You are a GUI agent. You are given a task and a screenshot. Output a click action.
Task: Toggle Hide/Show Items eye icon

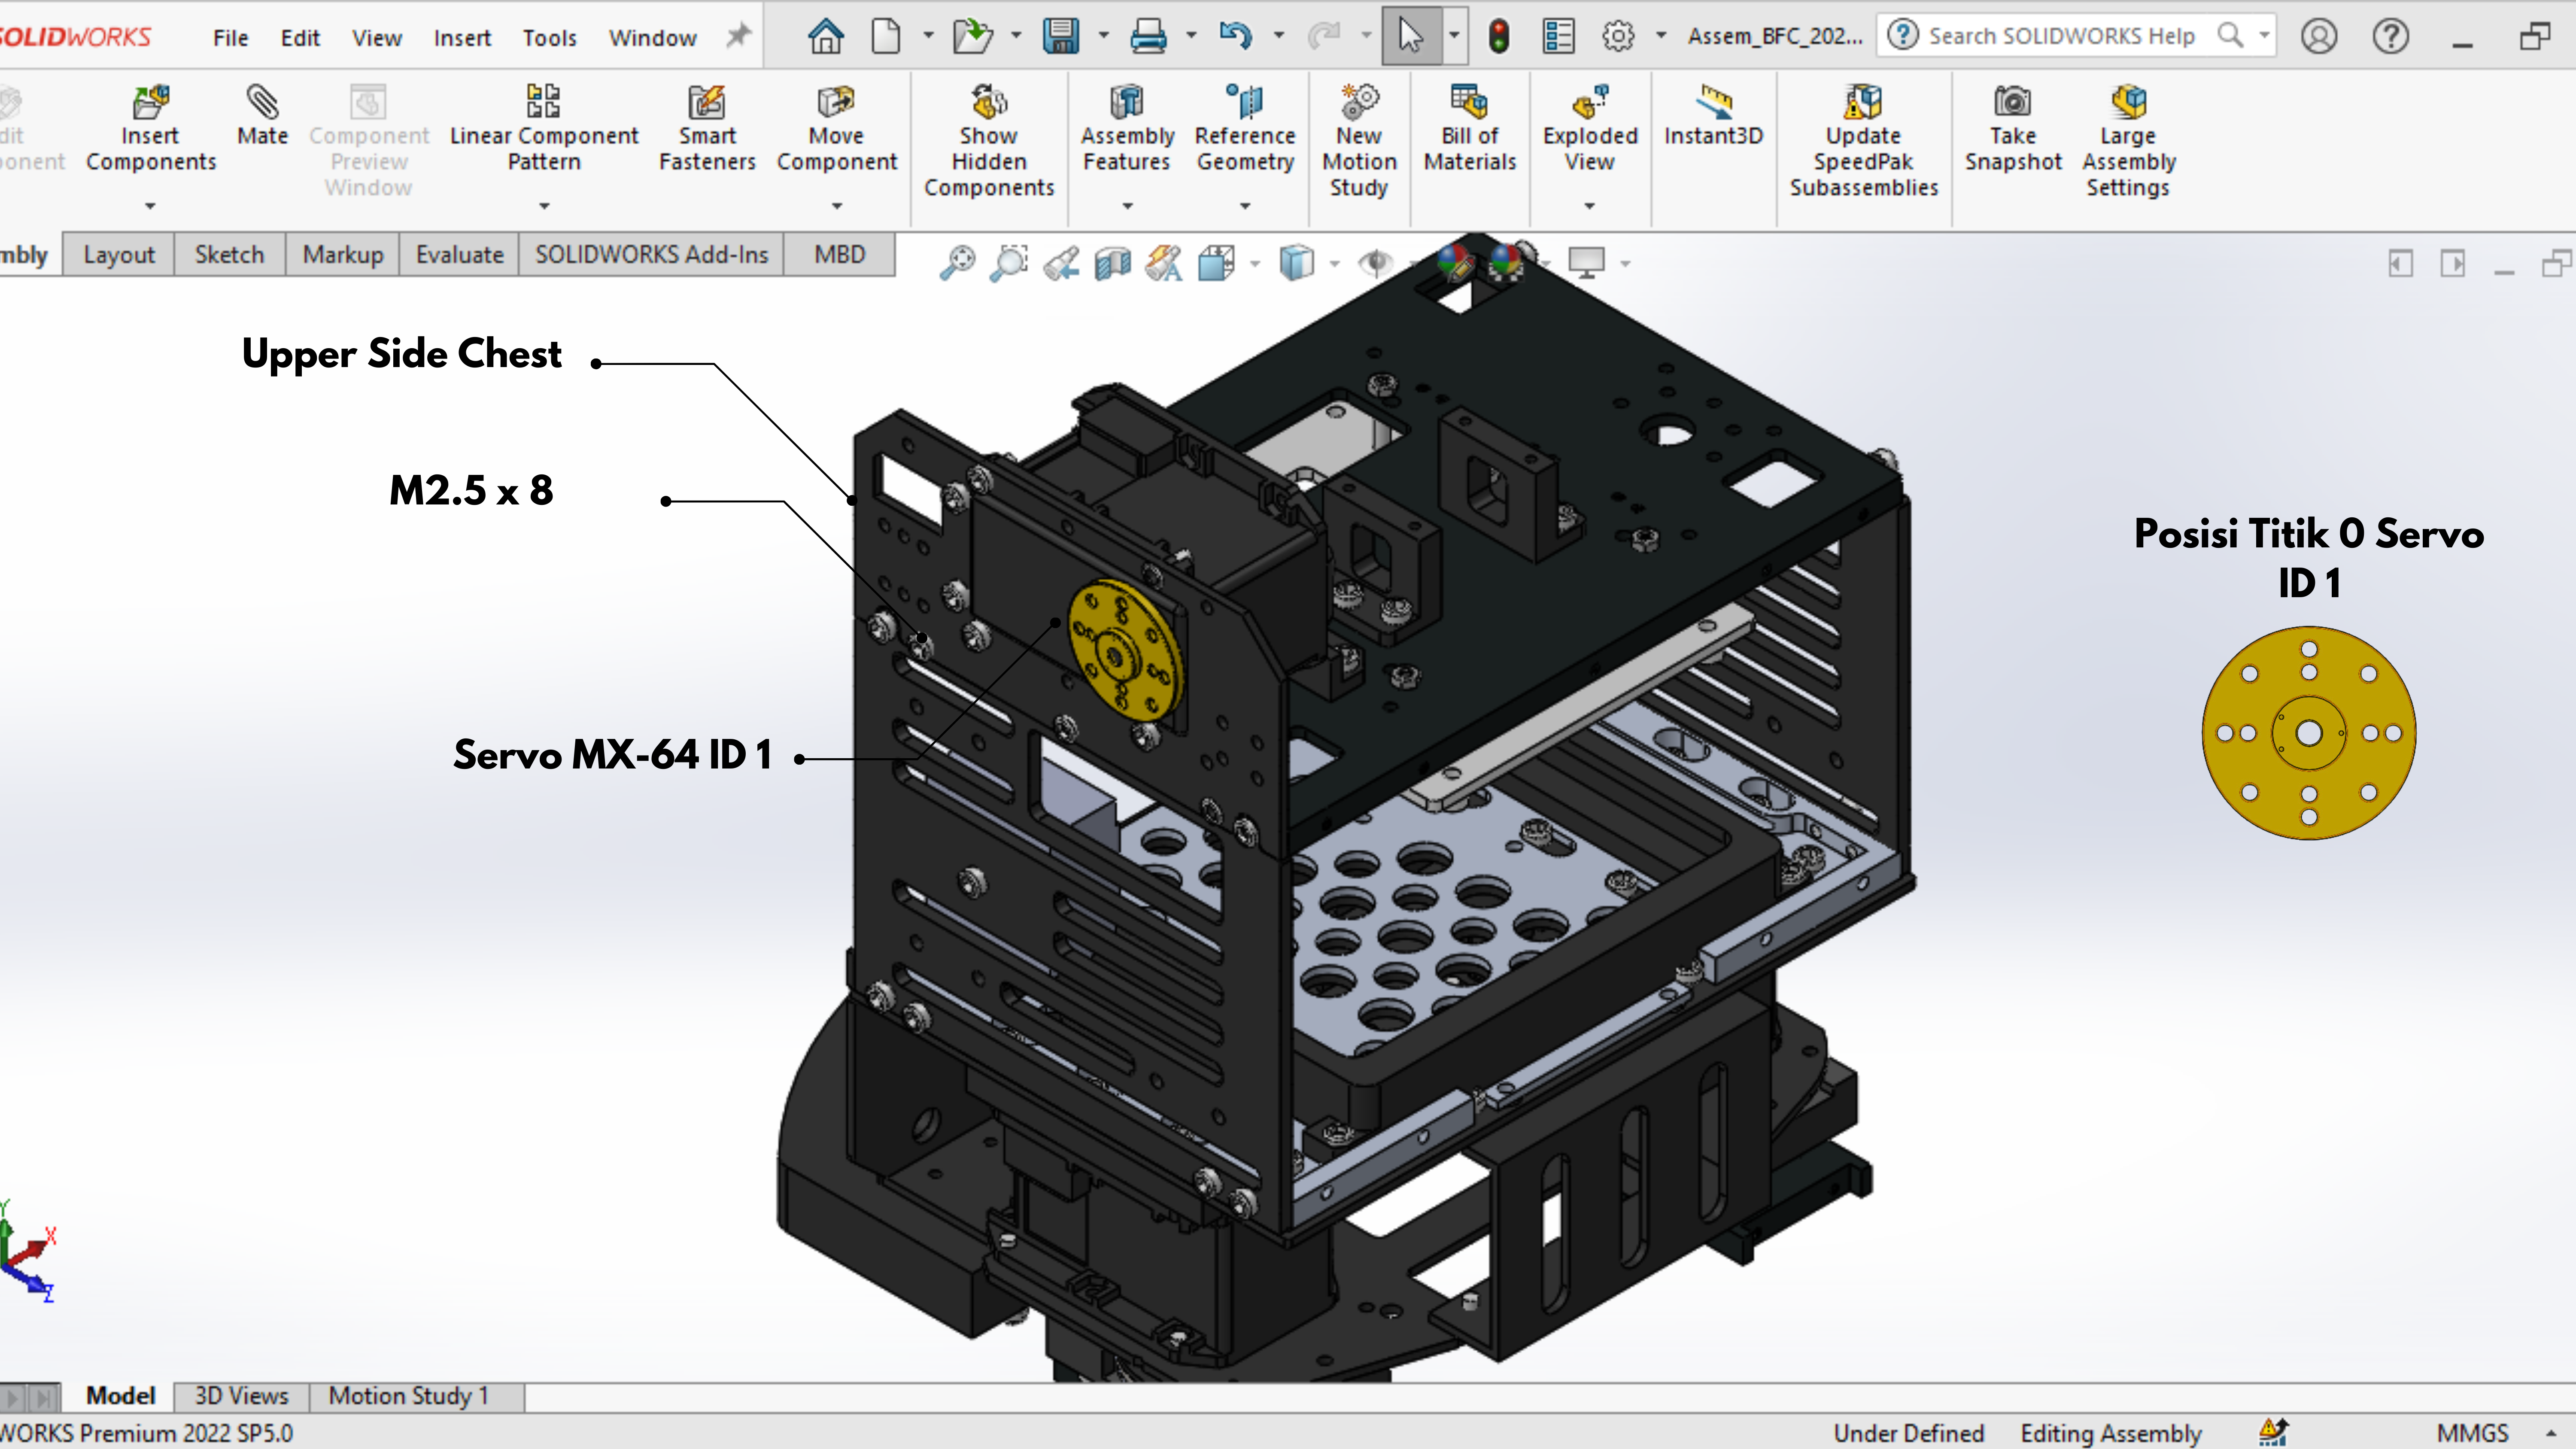[x=1376, y=263]
